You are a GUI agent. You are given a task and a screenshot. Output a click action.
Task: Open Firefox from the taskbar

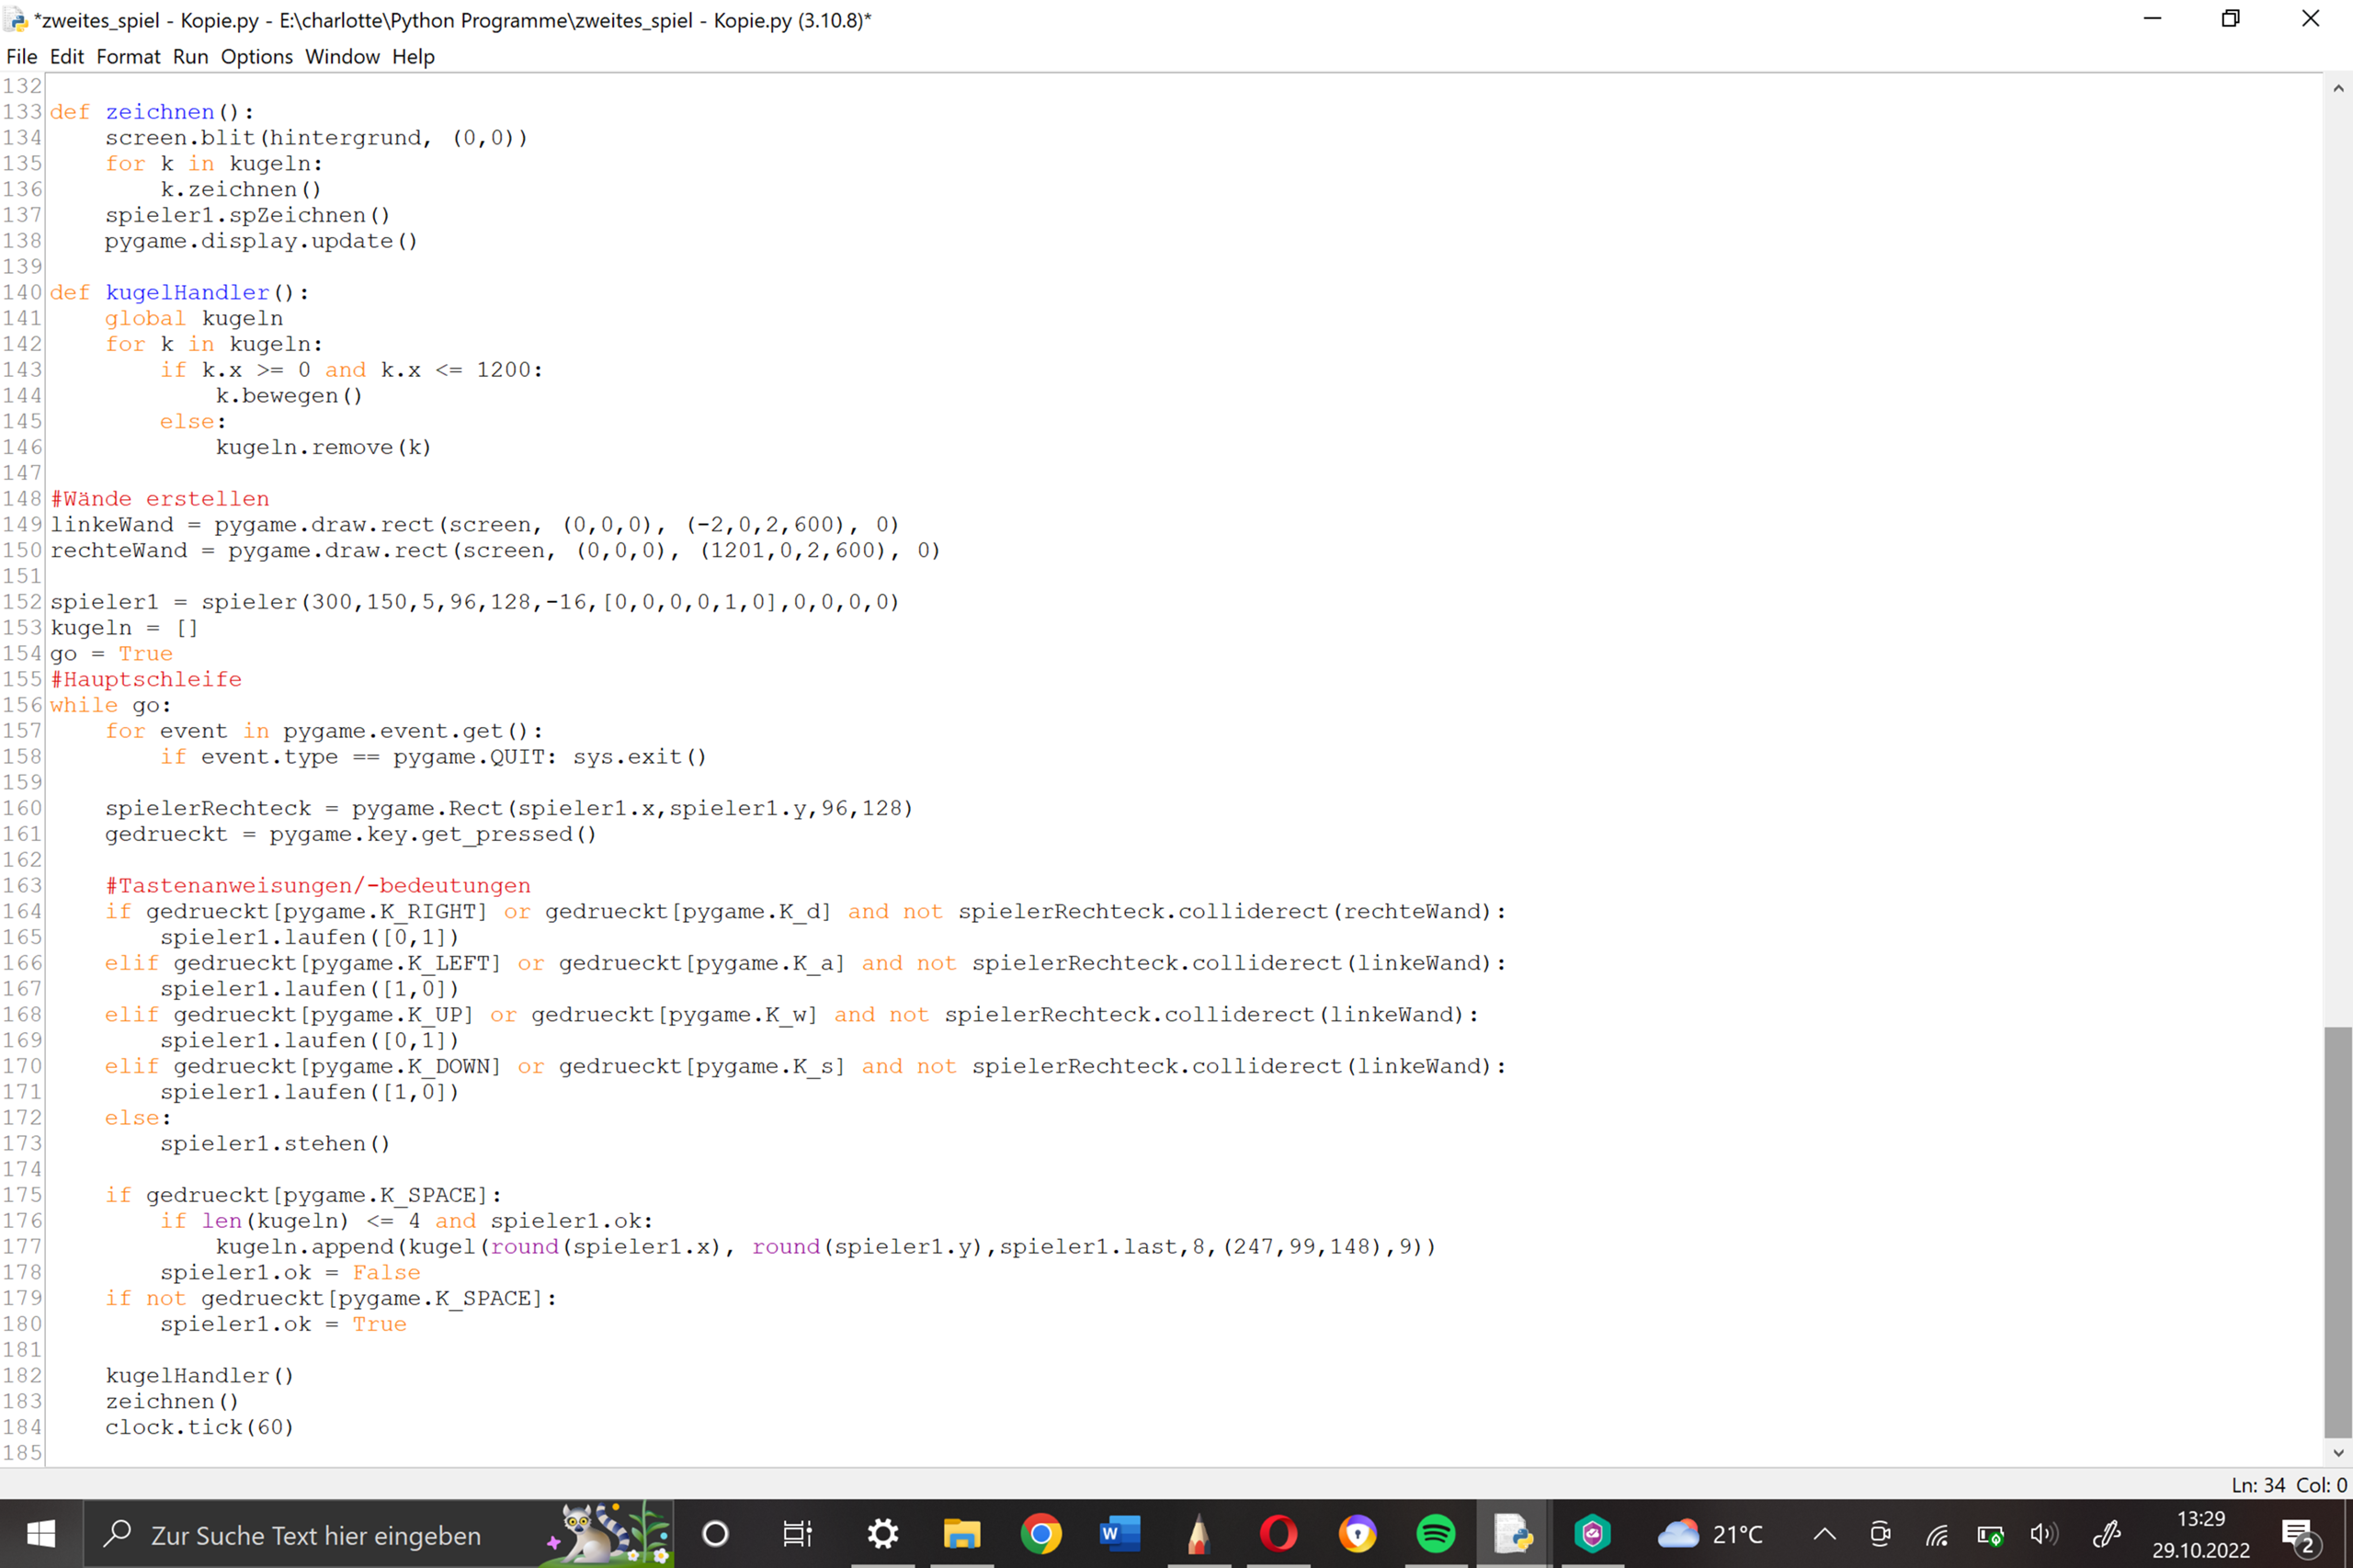1357,1534
